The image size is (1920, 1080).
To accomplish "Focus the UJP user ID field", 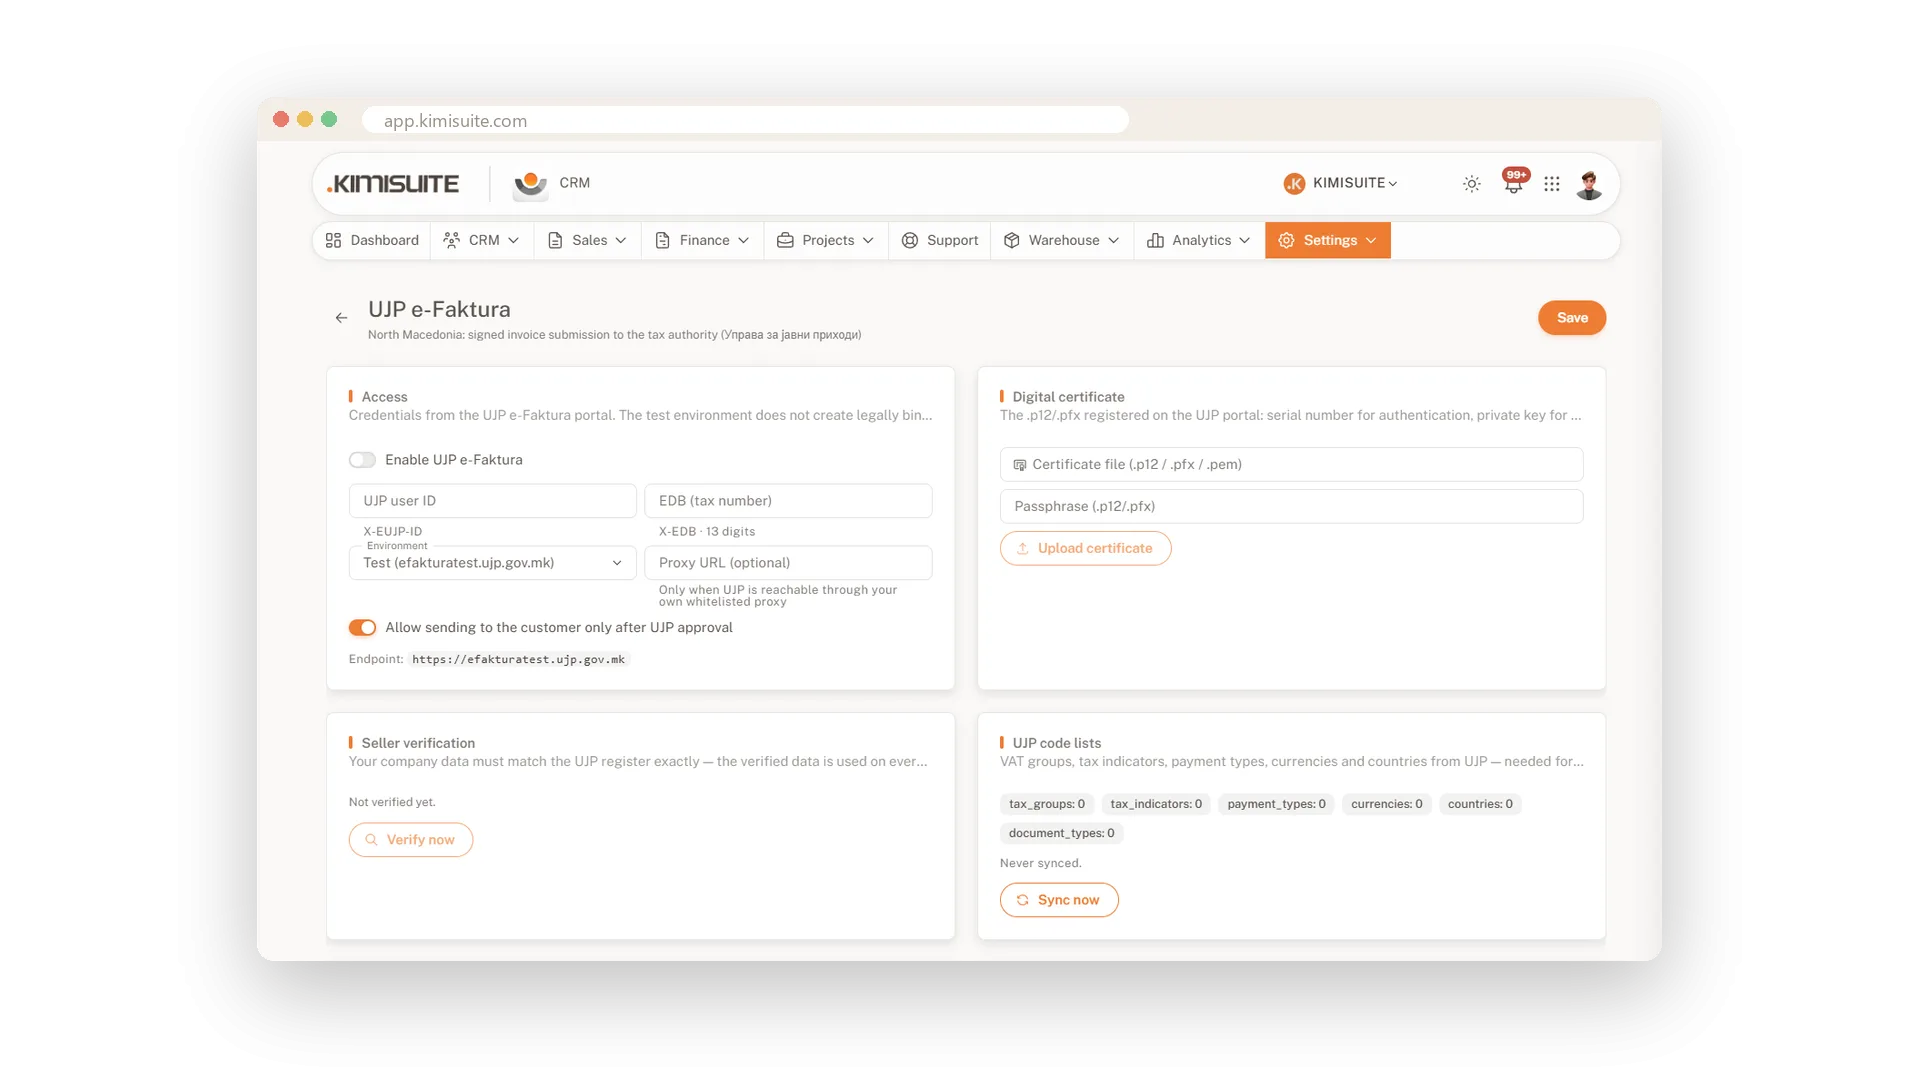I will 493,501.
